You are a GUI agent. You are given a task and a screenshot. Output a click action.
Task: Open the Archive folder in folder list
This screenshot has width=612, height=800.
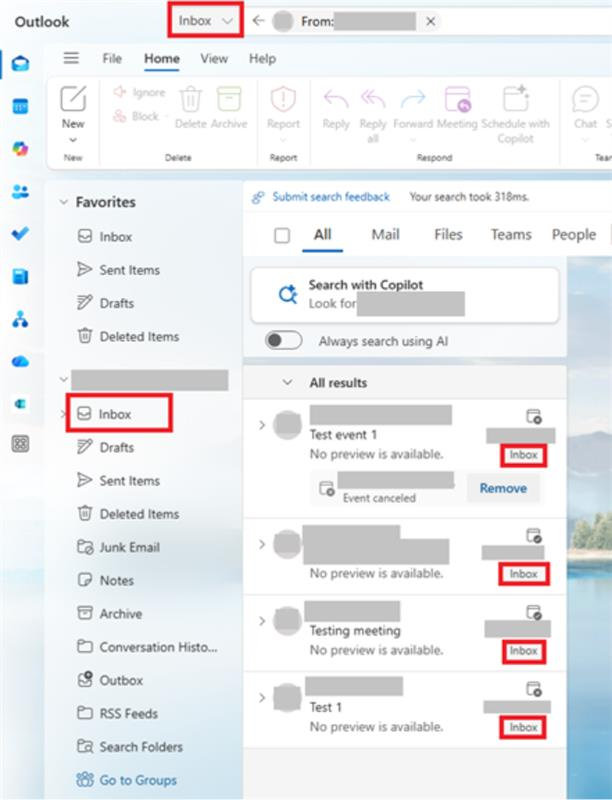point(121,614)
